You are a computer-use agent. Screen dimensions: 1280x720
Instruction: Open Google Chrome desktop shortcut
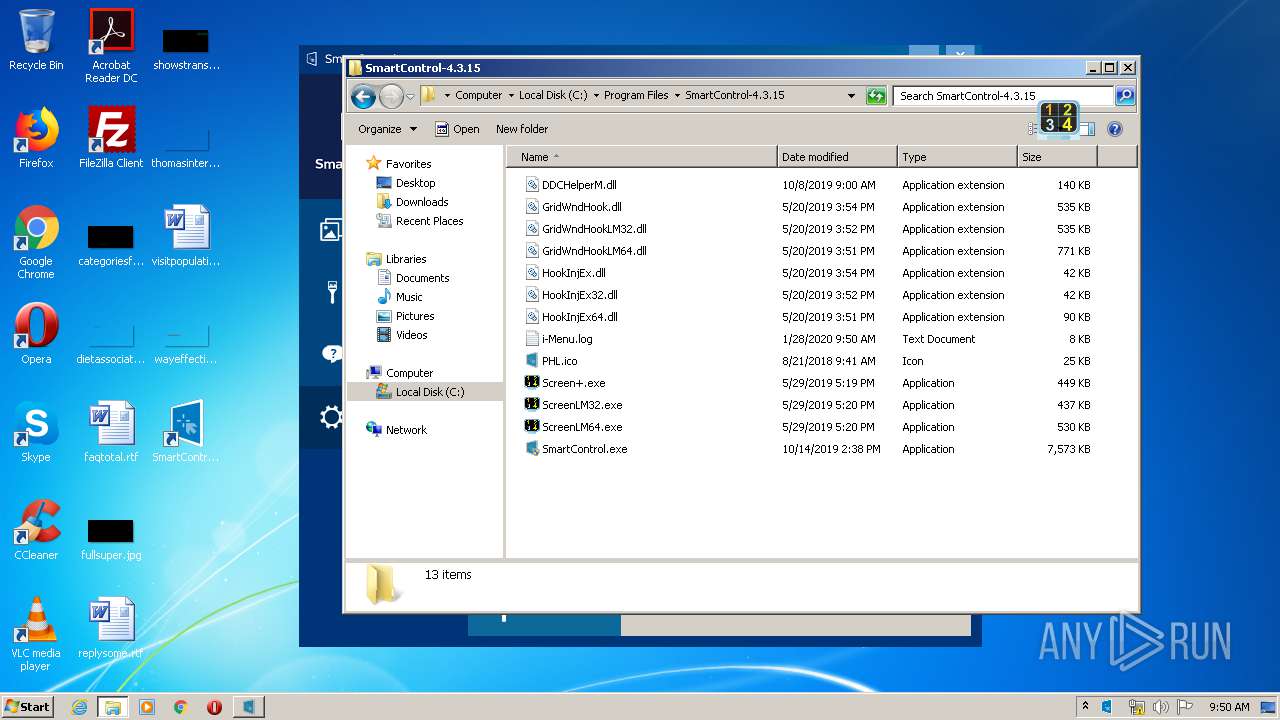pyautogui.click(x=36, y=242)
